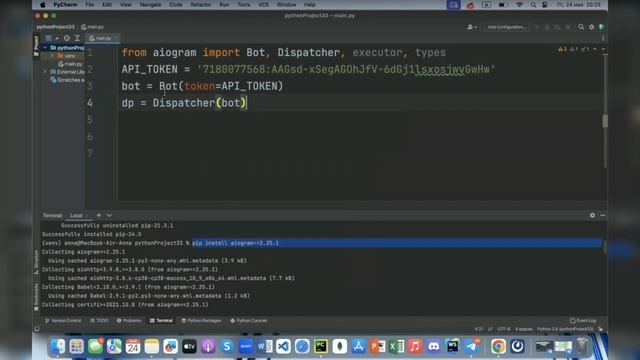Screen dimensions: 640x360
Task: Select main.py in the project tree
Action: point(70,64)
